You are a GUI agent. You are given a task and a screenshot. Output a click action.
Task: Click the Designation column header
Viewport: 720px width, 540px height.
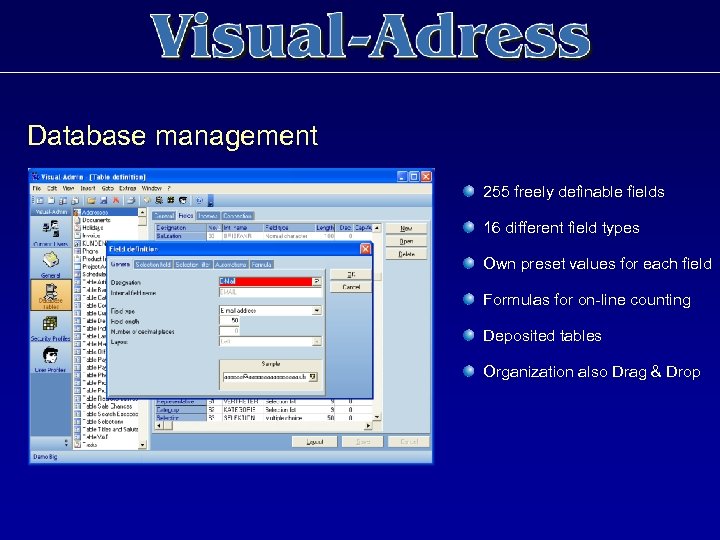tap(180, 228)
